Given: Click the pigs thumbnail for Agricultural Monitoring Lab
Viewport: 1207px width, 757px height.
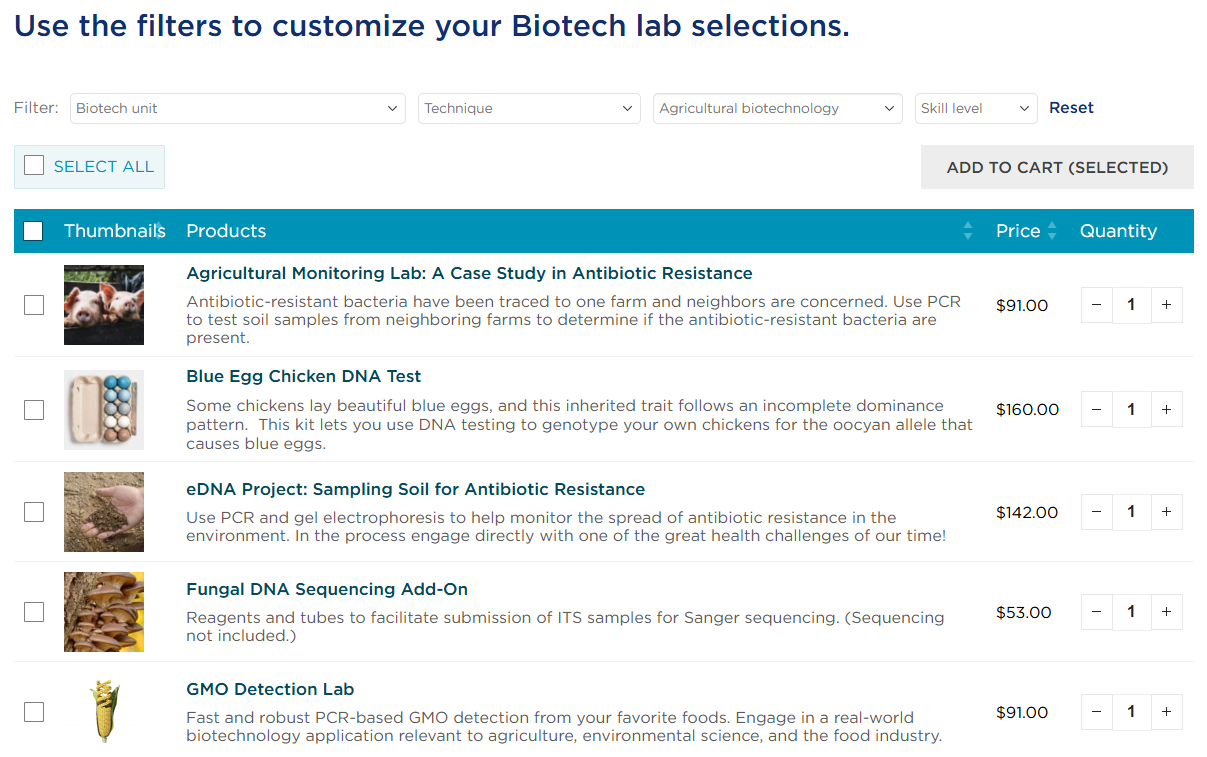Looking at the screenshot, I should pyautogui.click(x=104, y=305).
